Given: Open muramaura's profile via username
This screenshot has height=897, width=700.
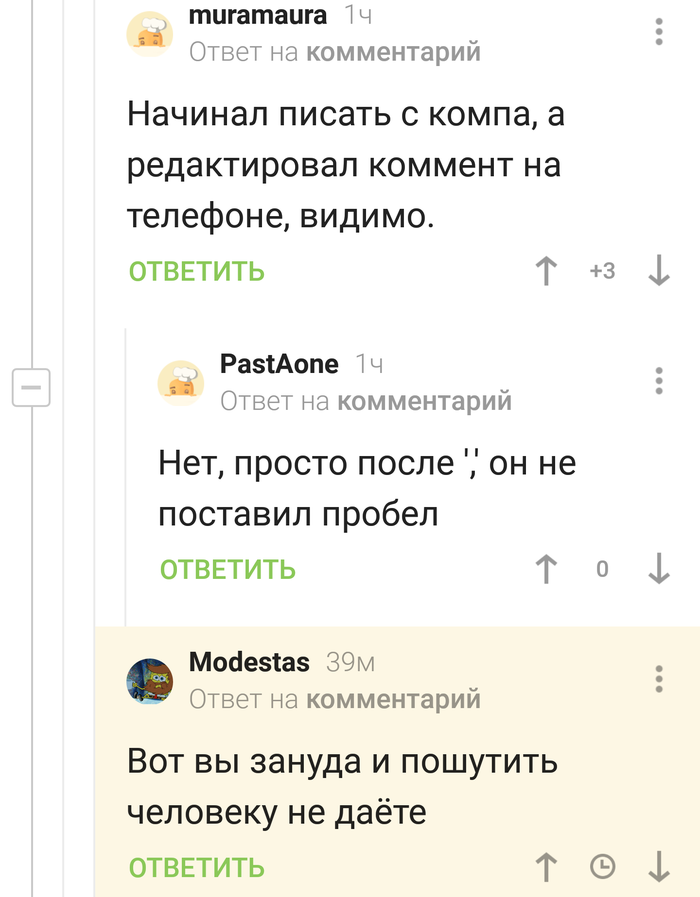Looking at the screenshot, I should (x=257, y=16).
